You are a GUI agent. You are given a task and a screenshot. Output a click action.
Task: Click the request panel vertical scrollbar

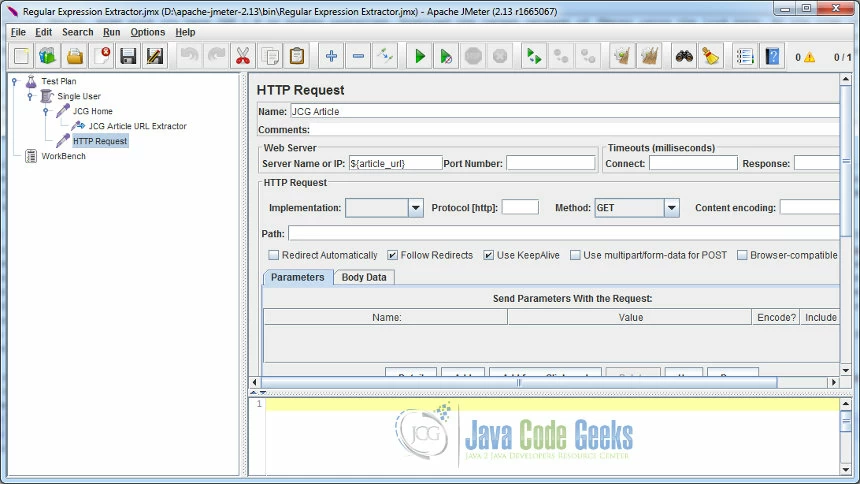(845, 161)
